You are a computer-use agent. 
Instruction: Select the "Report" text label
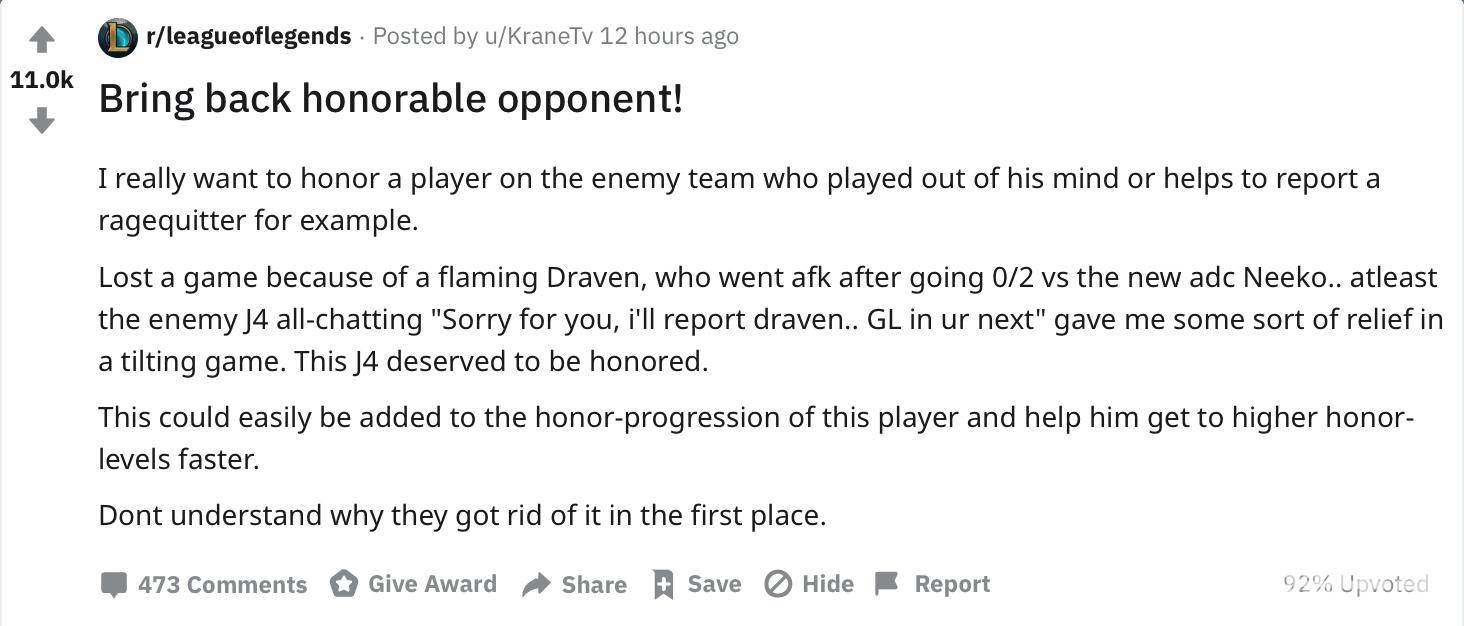(952, 584)
